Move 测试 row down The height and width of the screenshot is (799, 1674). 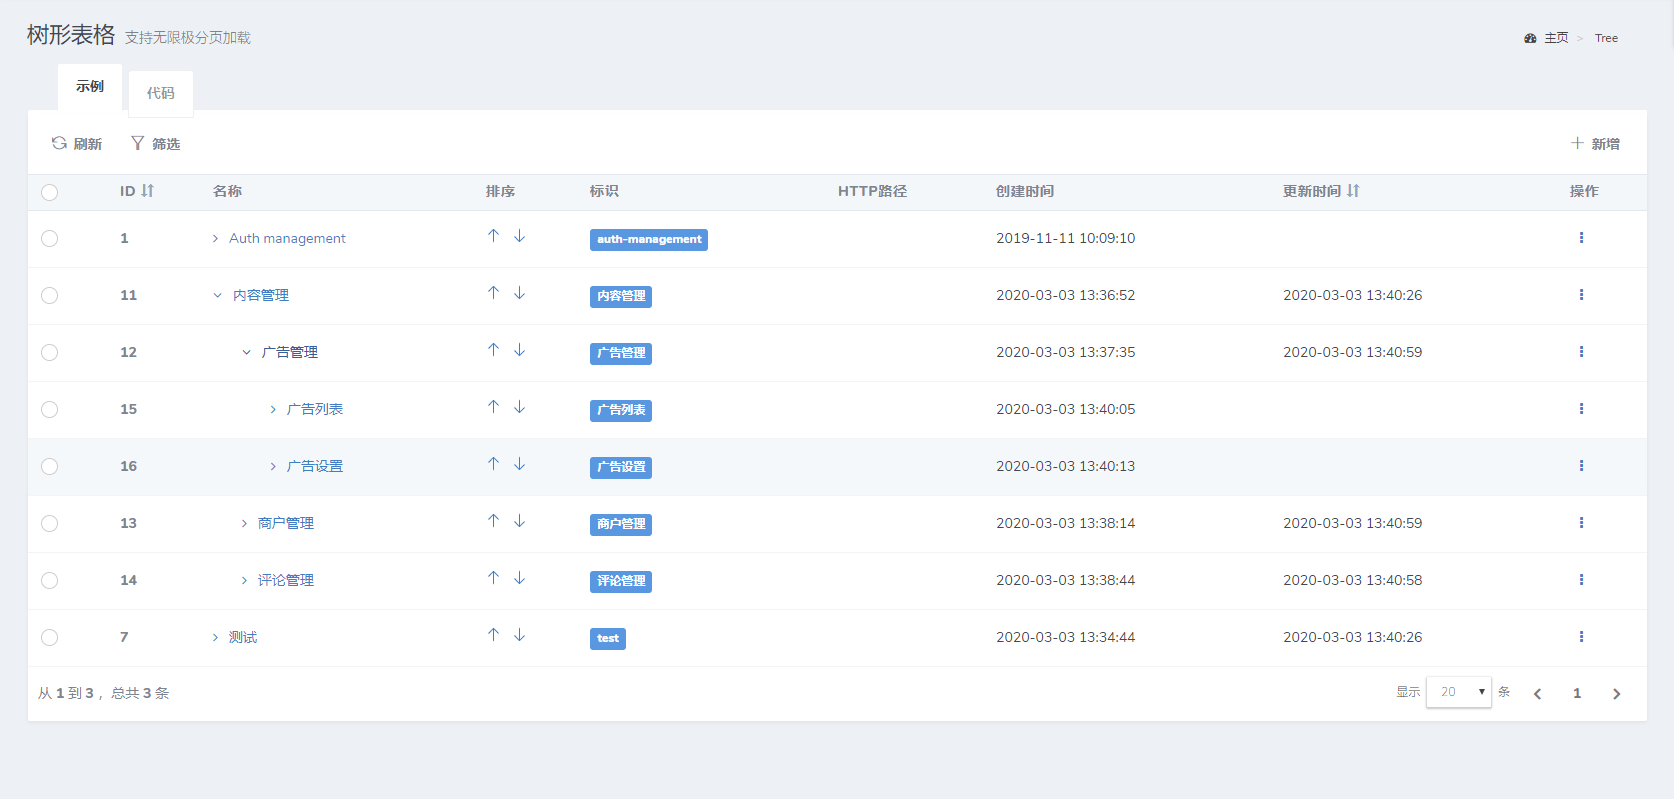tap(519, 635)
